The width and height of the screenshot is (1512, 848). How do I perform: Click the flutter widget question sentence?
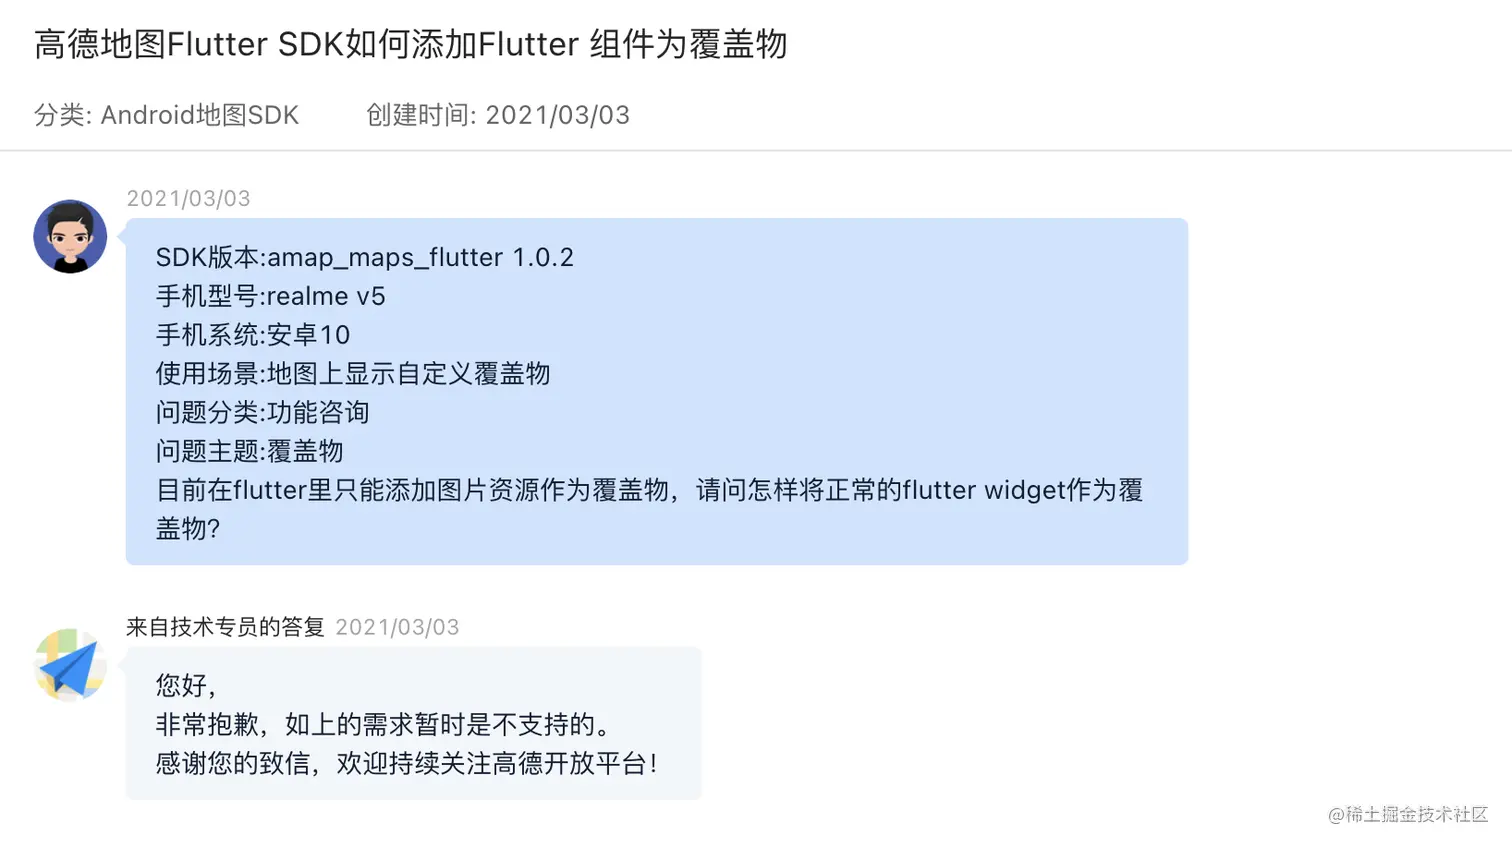pos(649,509)
